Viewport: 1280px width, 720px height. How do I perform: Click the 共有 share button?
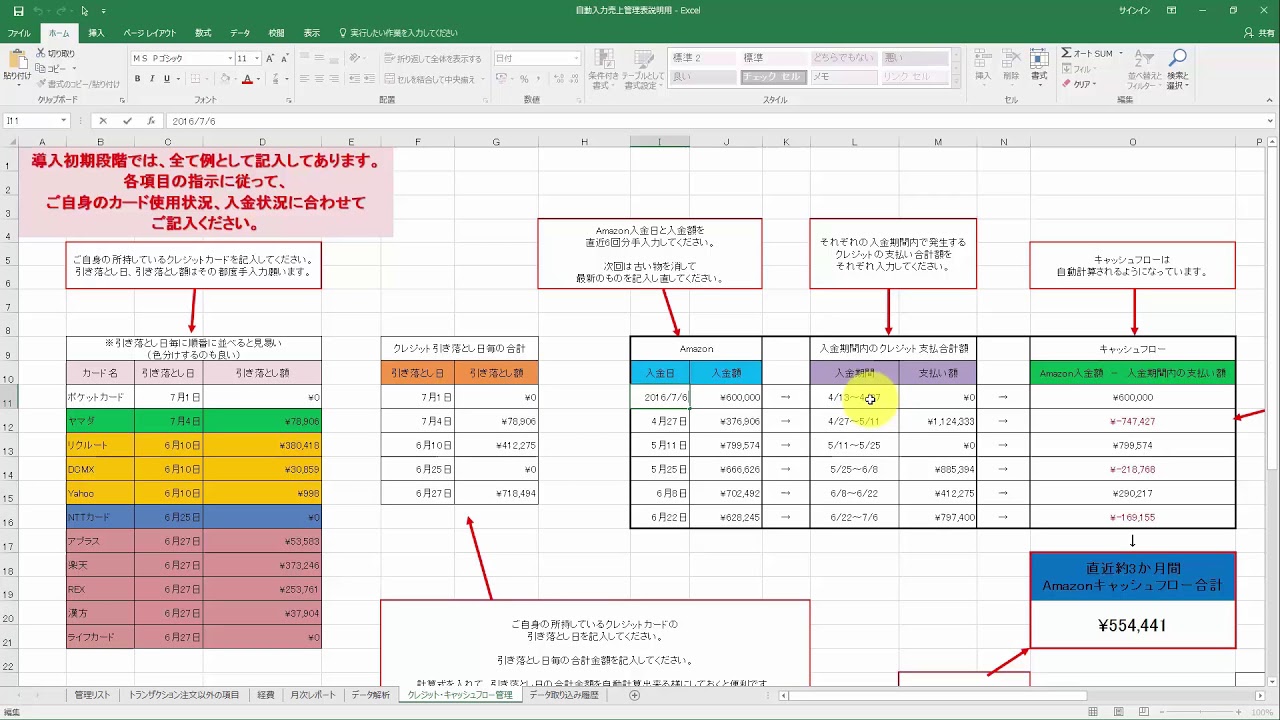pyautogui.click(x=1258, y=33)
